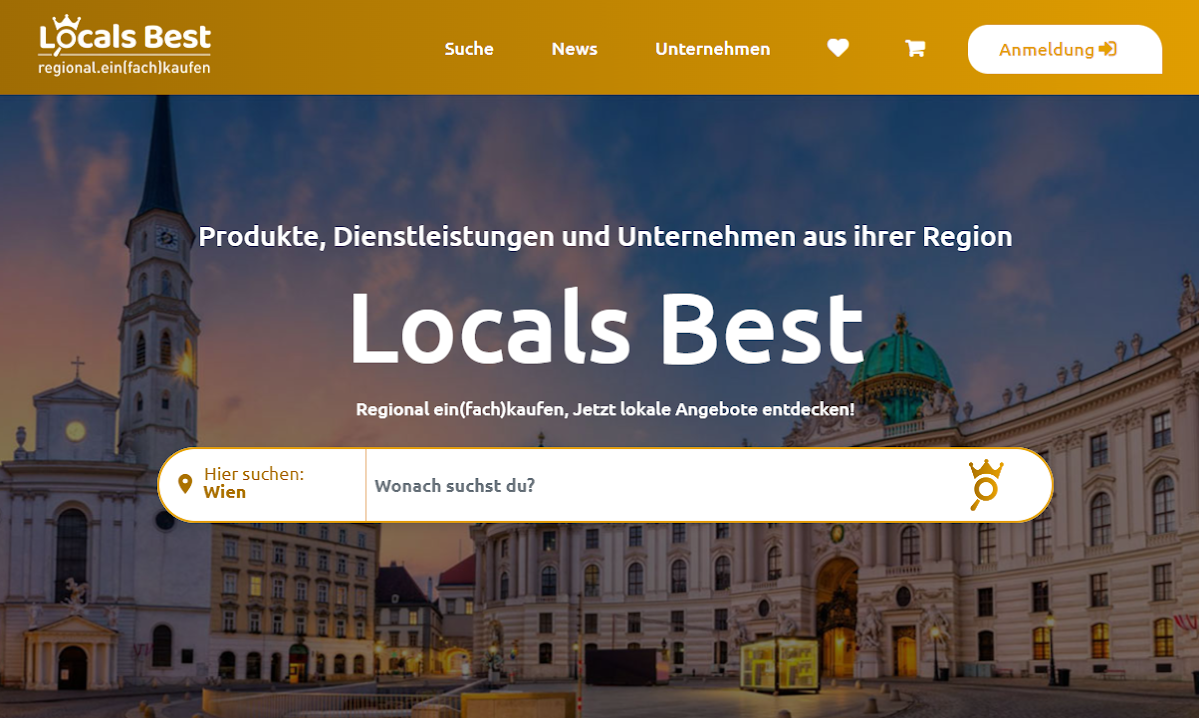
Task: Open the Suche menu item
Action: (469, 49)
